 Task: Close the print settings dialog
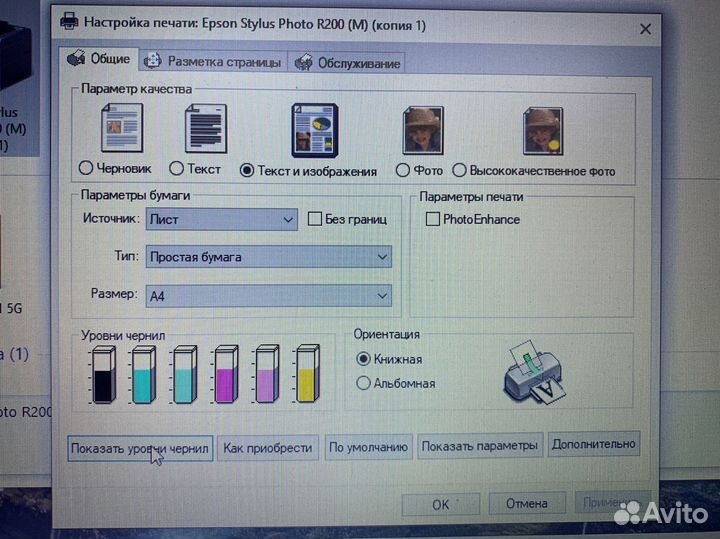pos(645,29)
